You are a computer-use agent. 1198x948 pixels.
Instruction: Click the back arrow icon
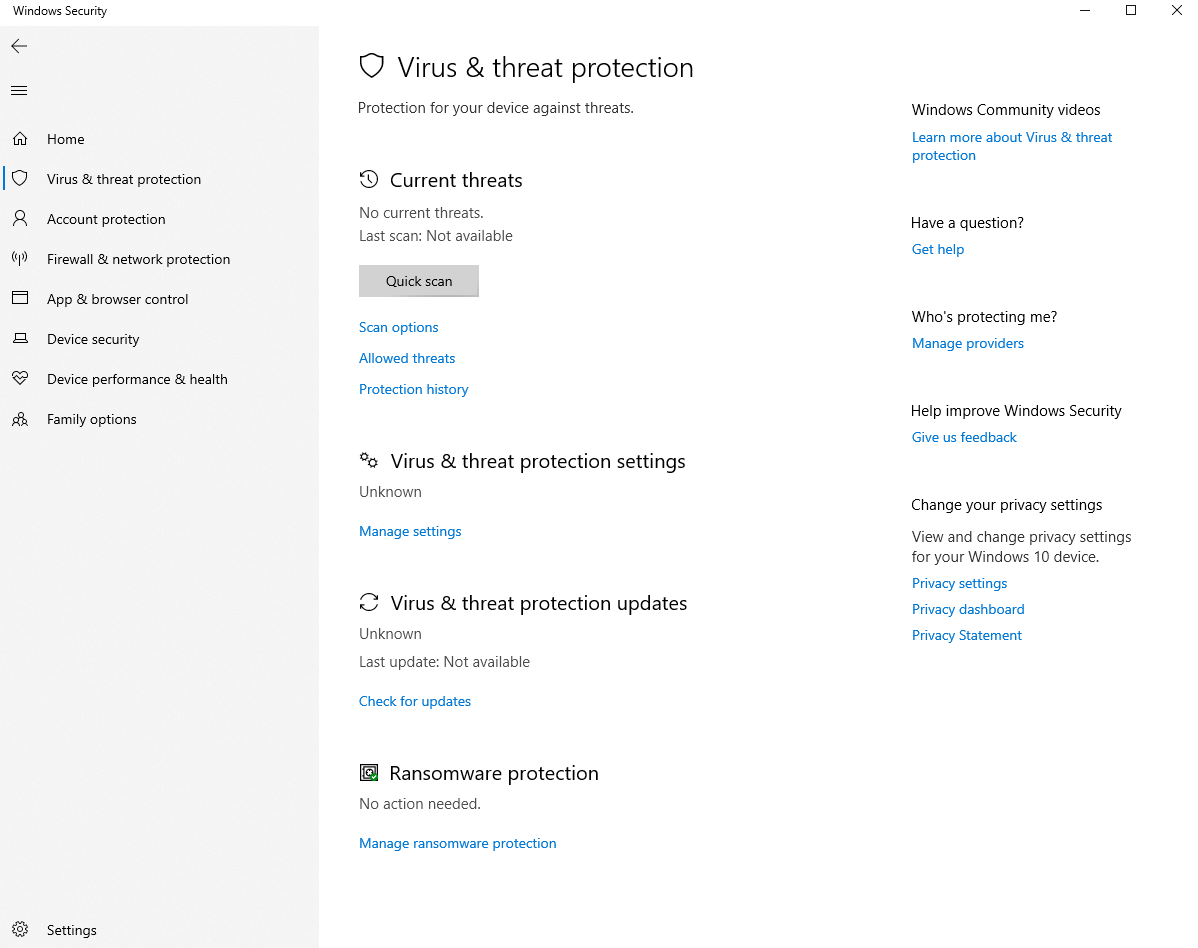point(19,46)
